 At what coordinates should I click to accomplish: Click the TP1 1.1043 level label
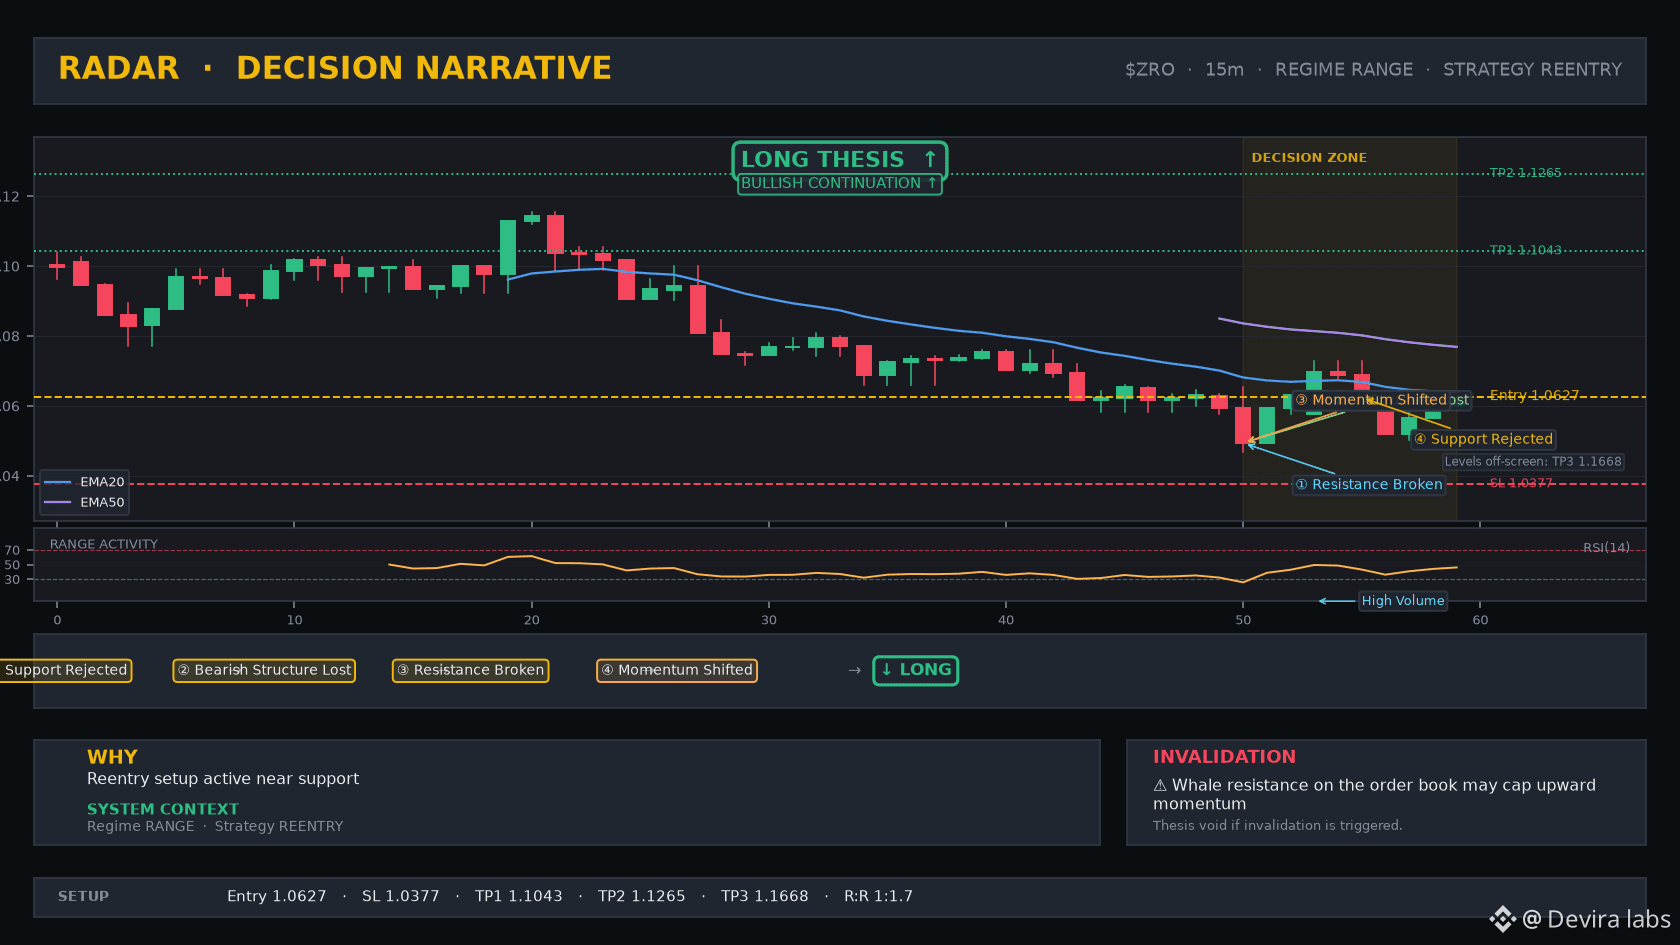1525,250
